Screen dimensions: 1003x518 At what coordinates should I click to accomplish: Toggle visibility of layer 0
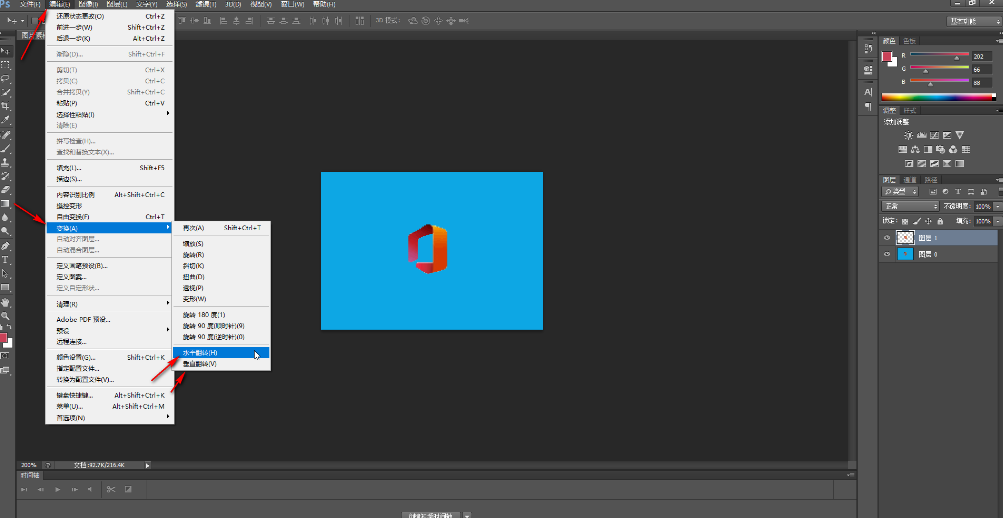pos(887,255)
